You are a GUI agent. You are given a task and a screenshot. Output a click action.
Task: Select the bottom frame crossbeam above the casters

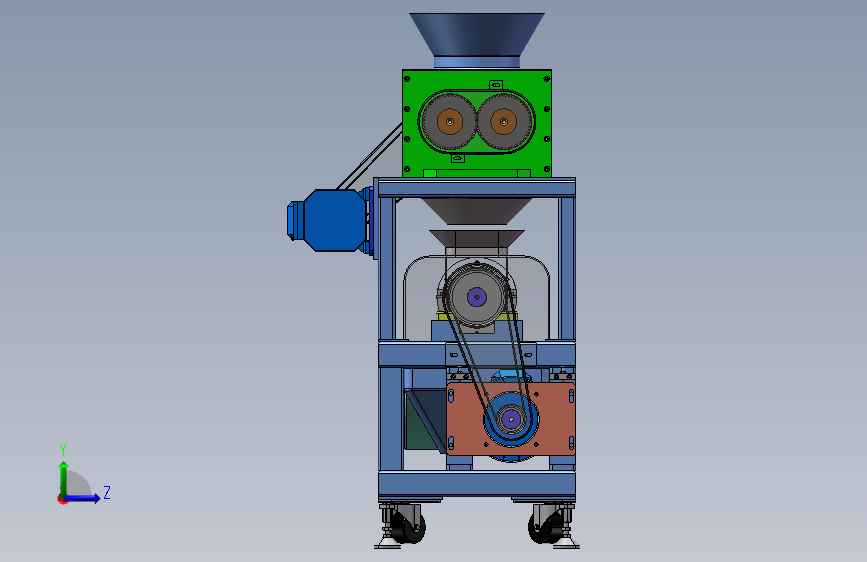[477, 485]
